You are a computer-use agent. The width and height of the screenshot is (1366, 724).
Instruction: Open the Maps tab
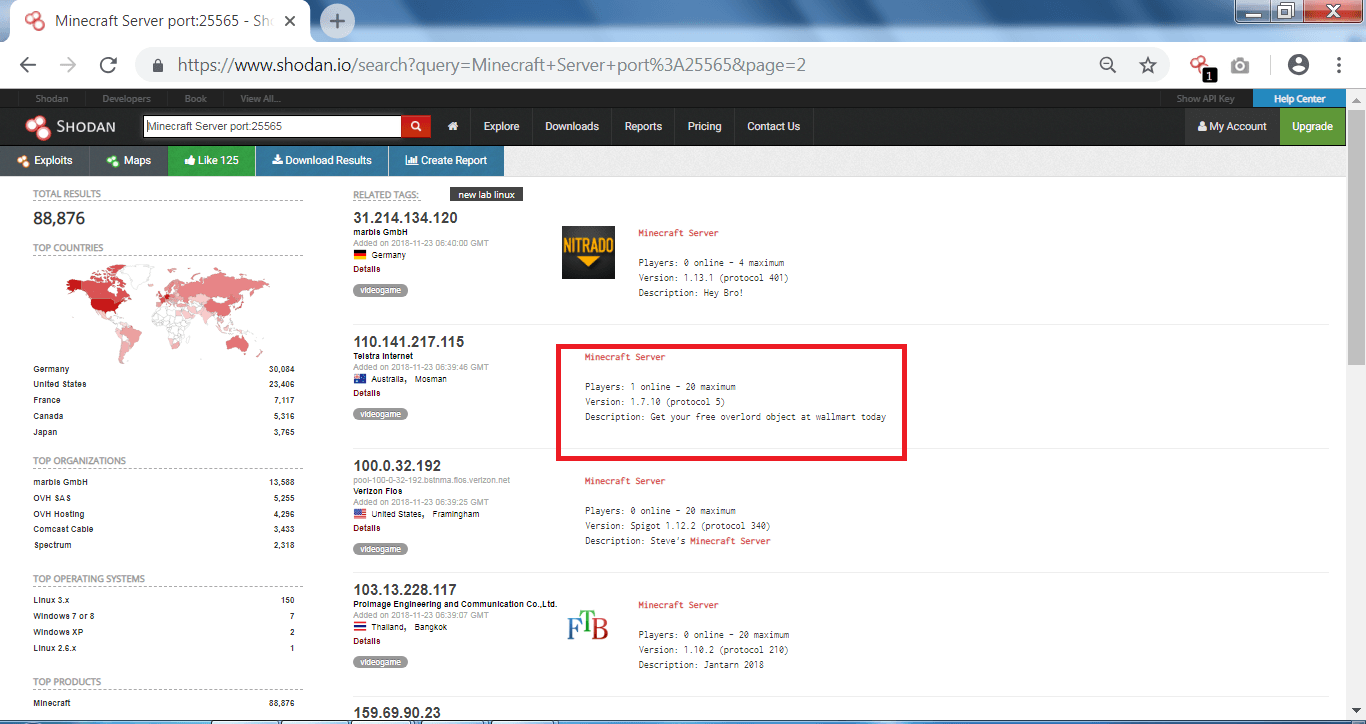click(129, 160)
